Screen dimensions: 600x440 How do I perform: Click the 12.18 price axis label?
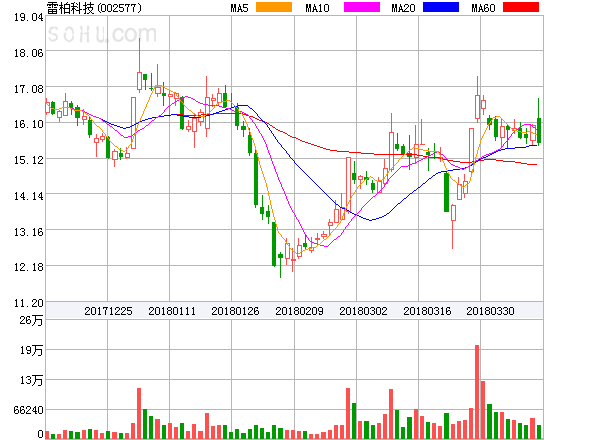tap(28, 267)
